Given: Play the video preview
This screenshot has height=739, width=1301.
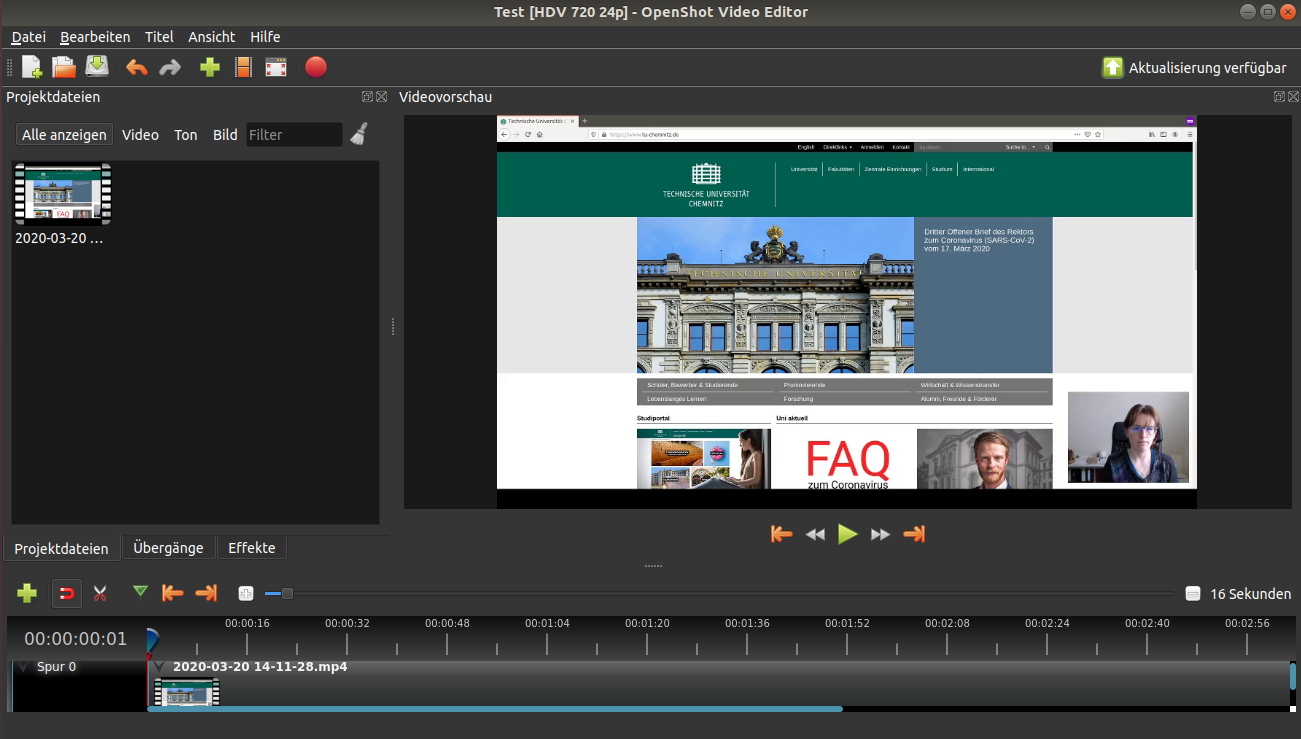Looking at the screenshot, I should [x=848, y=534].
